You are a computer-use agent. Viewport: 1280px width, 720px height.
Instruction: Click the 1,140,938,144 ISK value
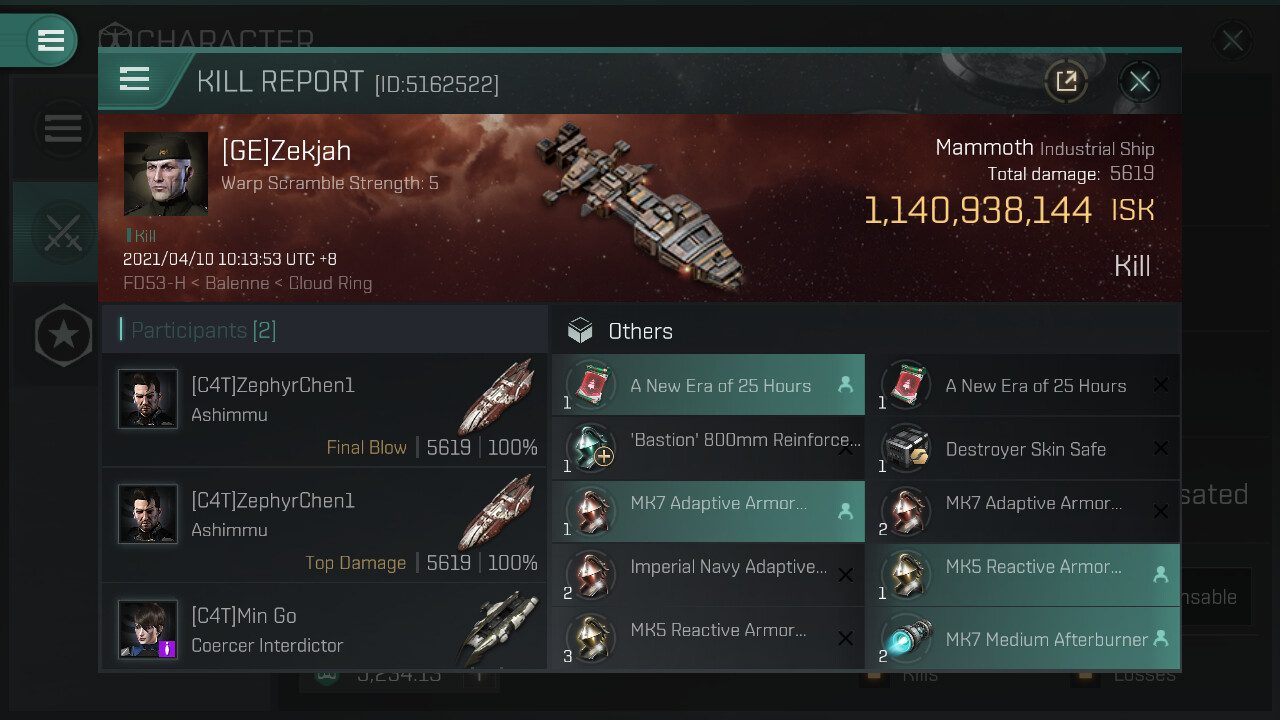(x=1008, y=211)
